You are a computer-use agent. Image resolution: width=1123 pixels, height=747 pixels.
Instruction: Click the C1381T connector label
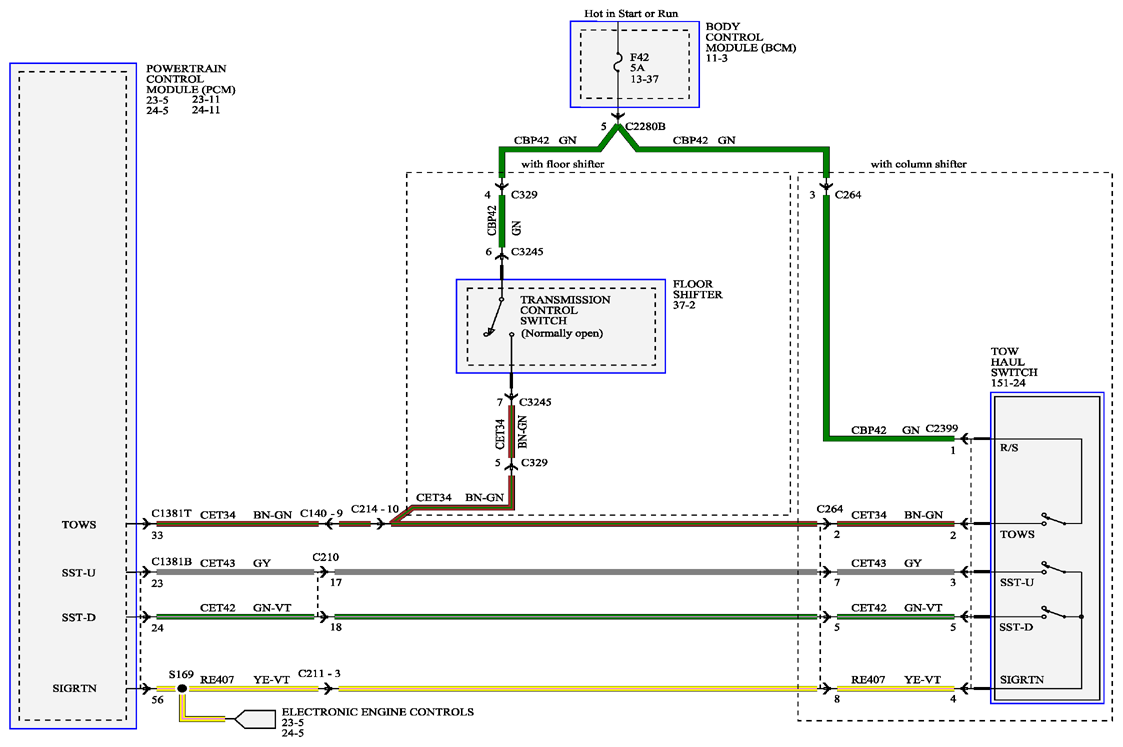[x=171, y=514]
